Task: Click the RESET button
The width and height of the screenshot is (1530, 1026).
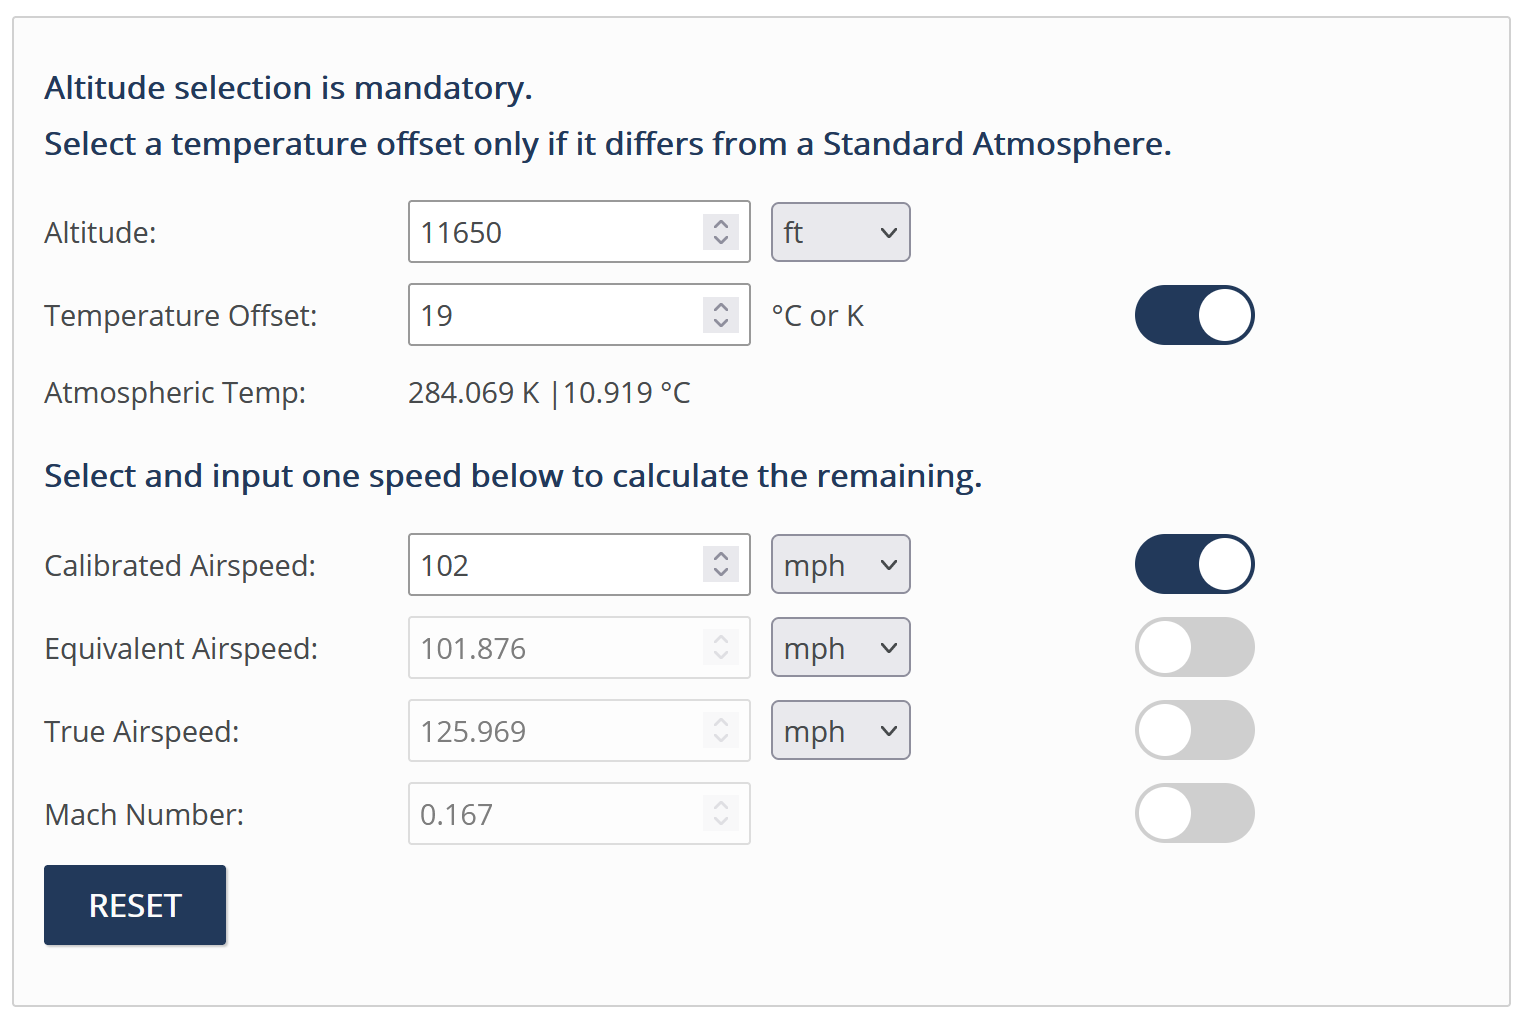Action: tap(135, 905)
